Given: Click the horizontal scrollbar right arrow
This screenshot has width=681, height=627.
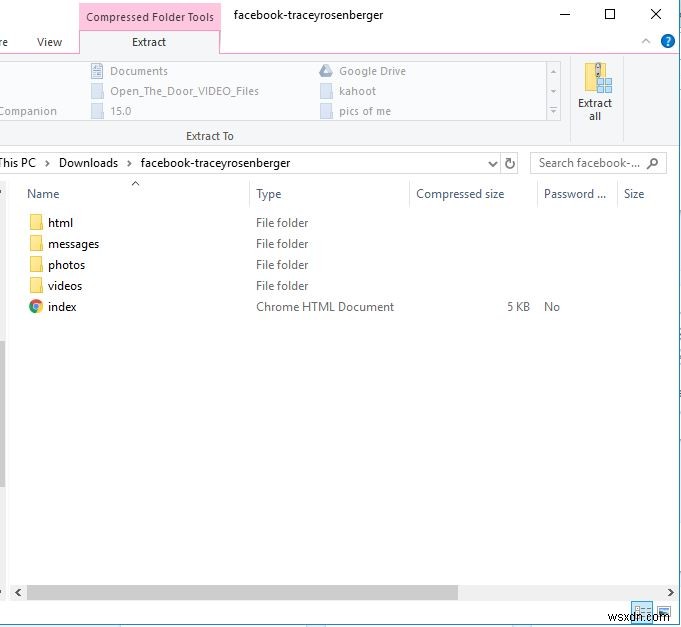Looking at the screenshot, I should [x=671, y=592].
